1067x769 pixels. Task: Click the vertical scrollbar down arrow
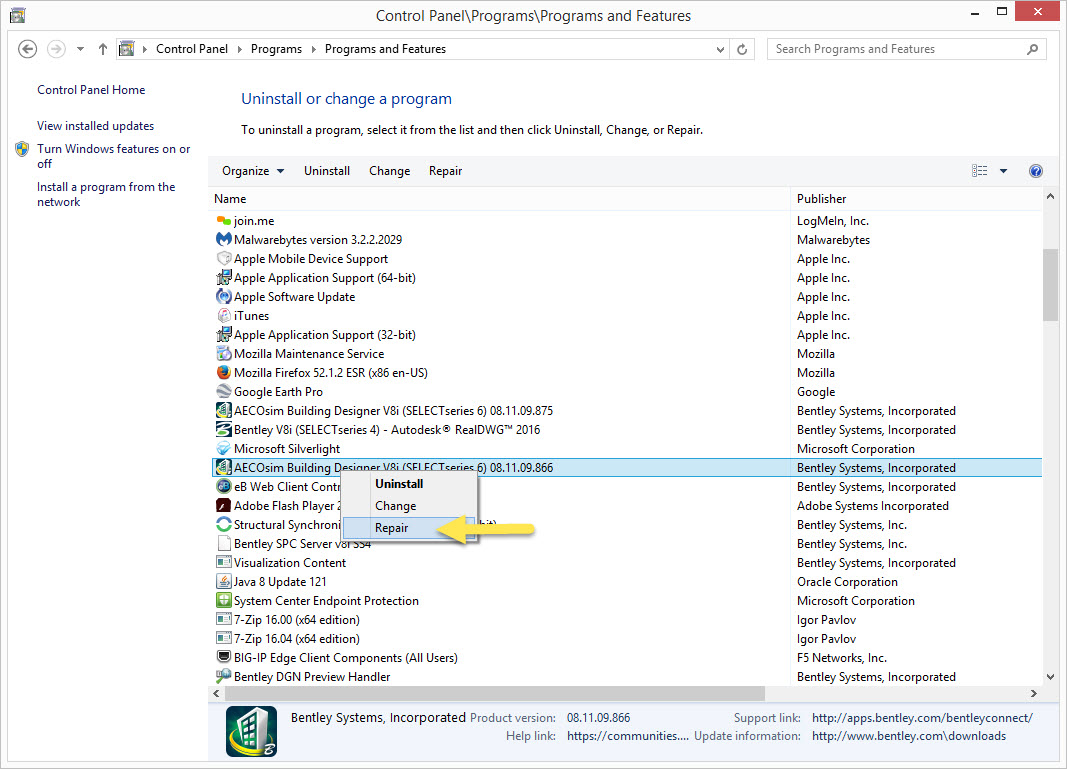tap(1049, 677)
